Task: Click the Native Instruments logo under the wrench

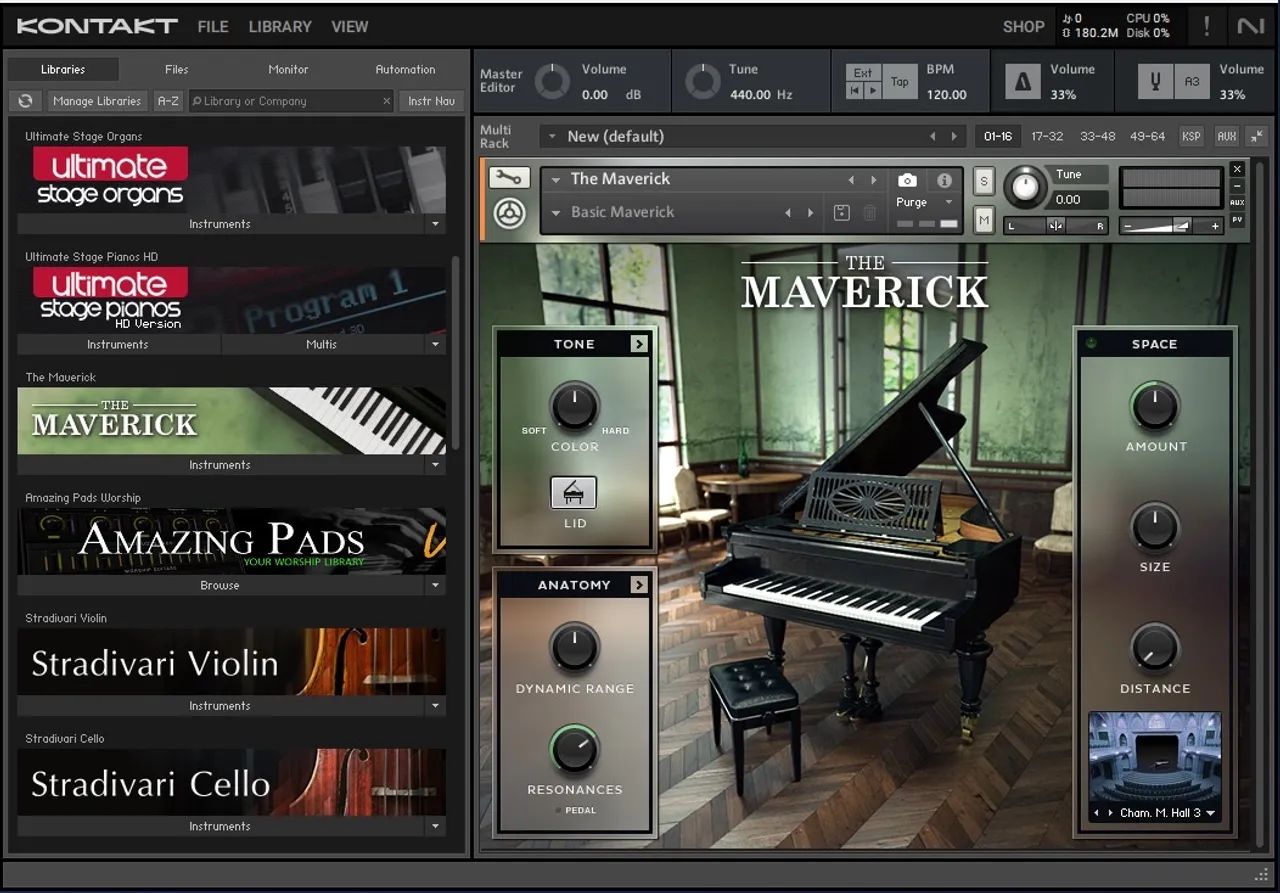Action: click(509, 214)
